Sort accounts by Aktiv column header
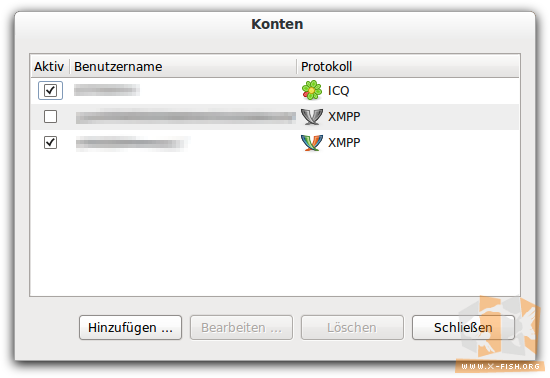 [x=49, y=66]
